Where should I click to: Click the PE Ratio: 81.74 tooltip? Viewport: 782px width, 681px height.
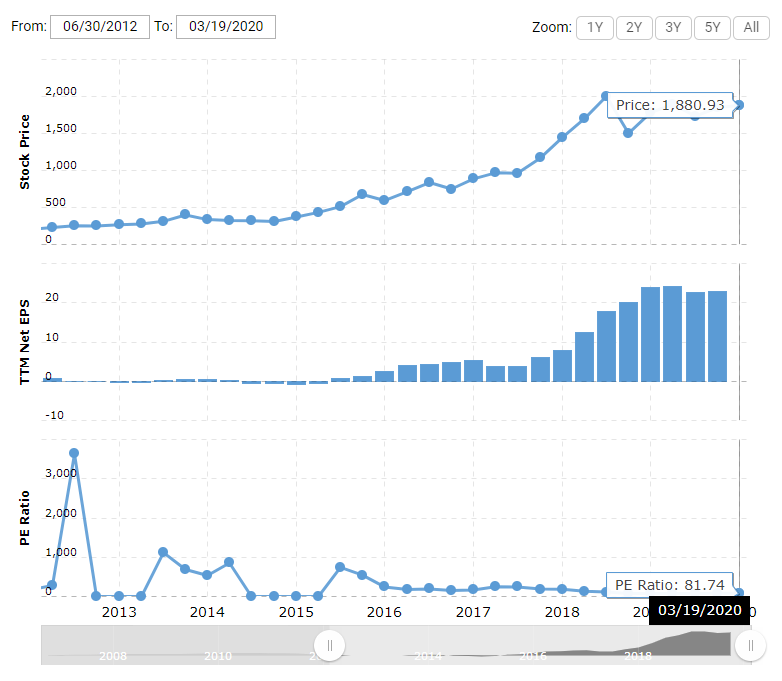pyautogui.click(x=669, y=585)
